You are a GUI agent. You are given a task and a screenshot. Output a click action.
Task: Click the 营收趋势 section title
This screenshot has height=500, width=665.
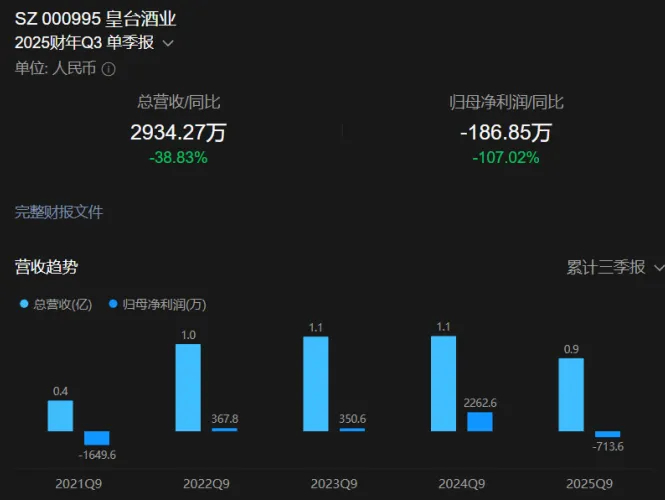coord(46,267)
